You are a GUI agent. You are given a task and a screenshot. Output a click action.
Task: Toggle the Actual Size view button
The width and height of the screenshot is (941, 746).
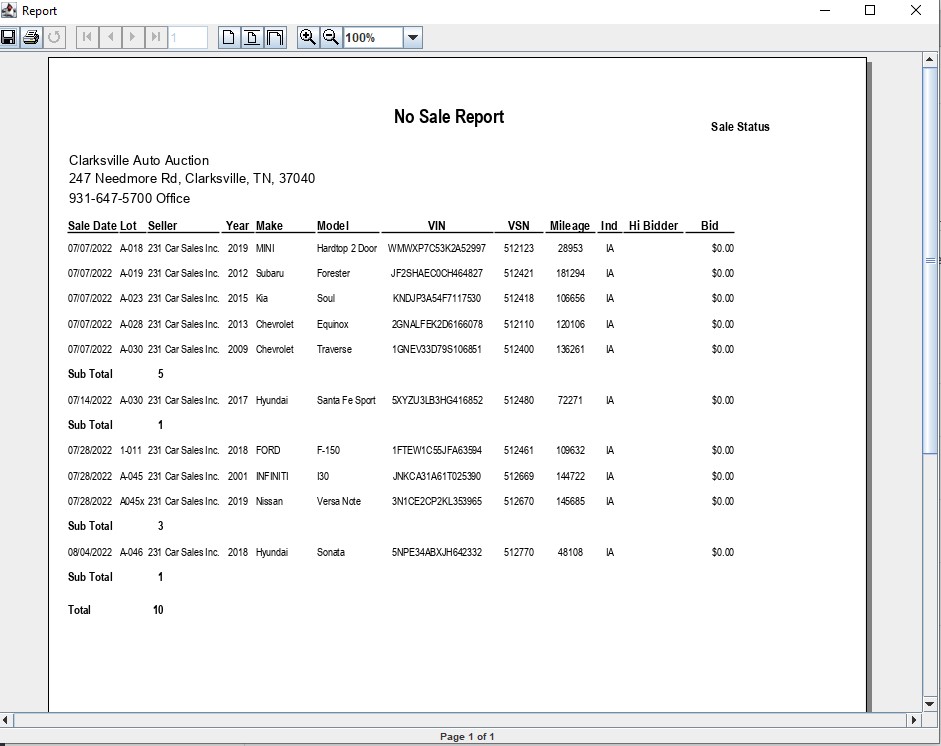click(x=229, y=38)
